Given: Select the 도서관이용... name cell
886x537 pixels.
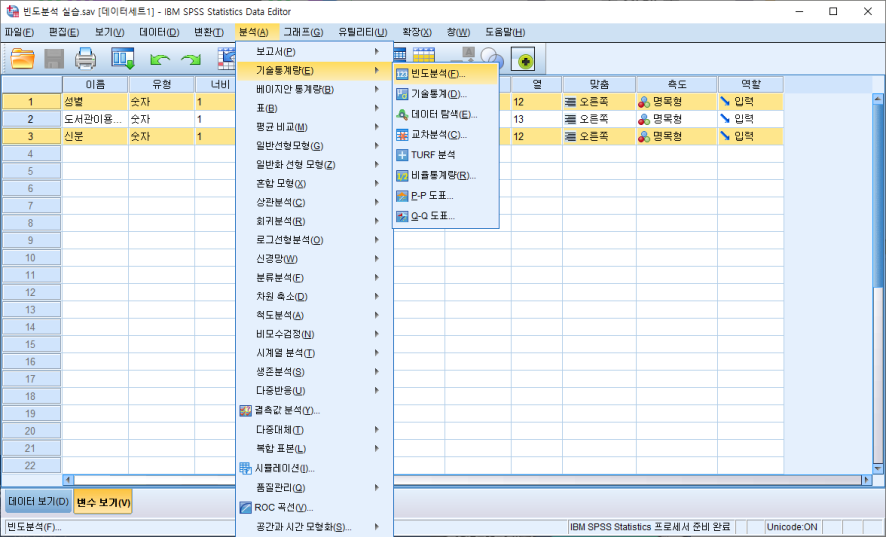Looking at the screenshot, I should click(95, 119).
